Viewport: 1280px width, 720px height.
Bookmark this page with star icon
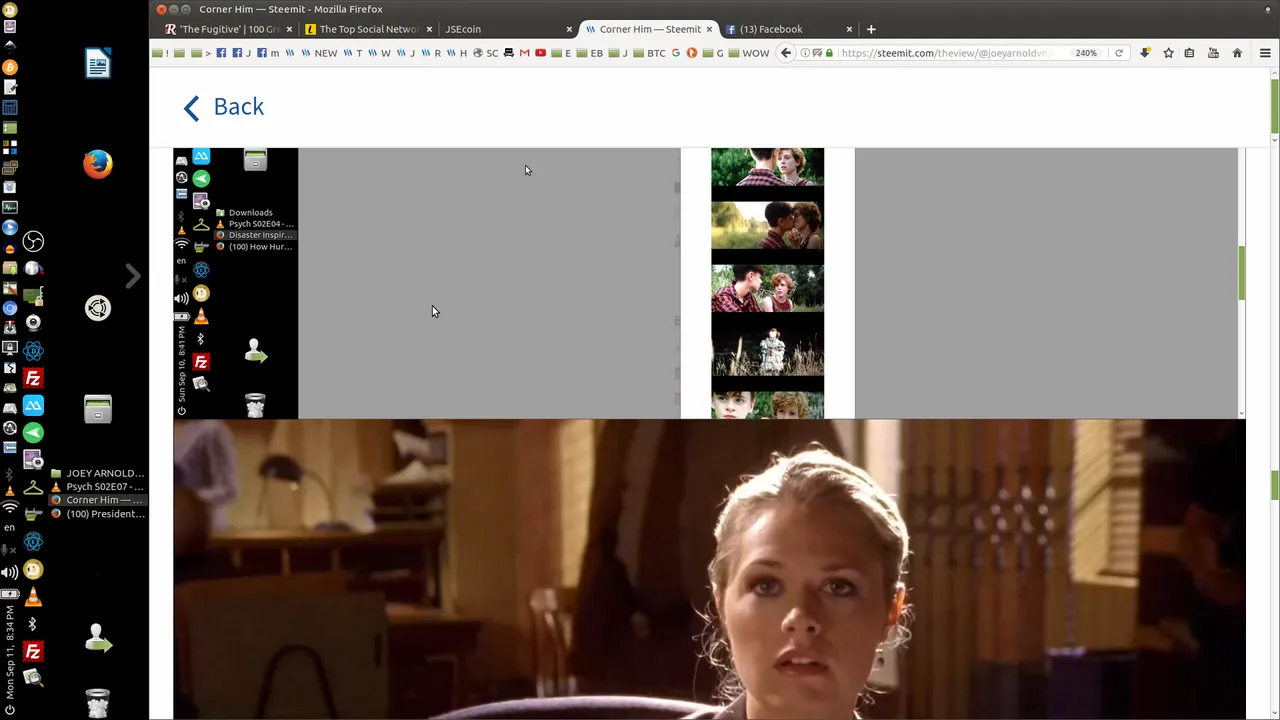[1168, 53]
